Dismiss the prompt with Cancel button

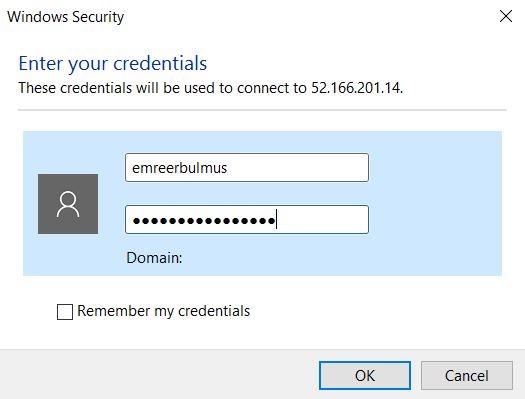tap(467, 375)
